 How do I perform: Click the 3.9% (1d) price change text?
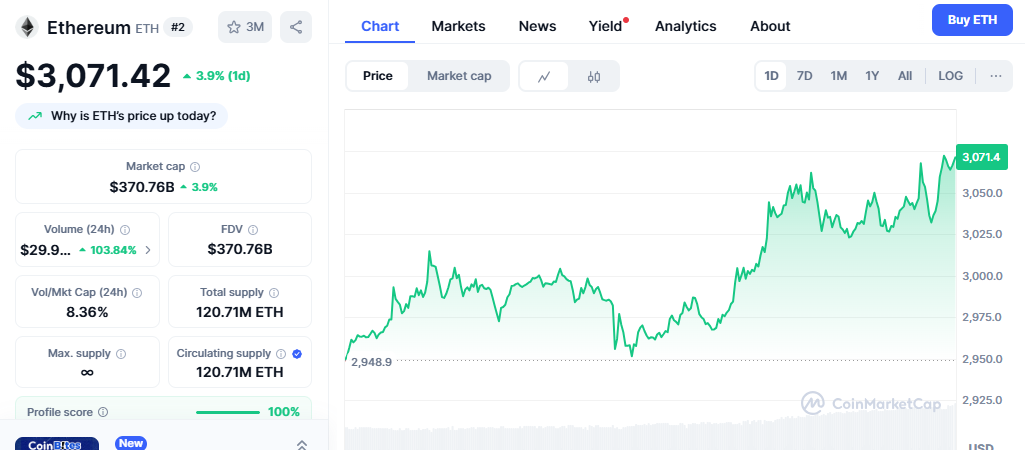tap(223, 76)
